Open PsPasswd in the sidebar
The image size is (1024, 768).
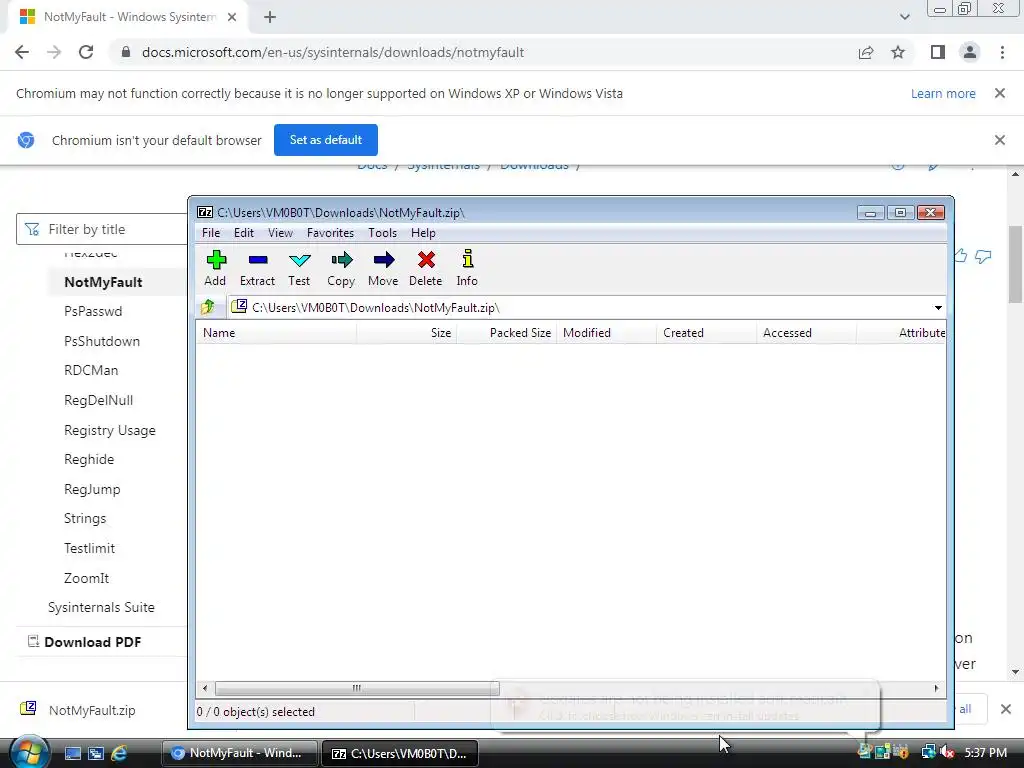[x=93, y=312]
